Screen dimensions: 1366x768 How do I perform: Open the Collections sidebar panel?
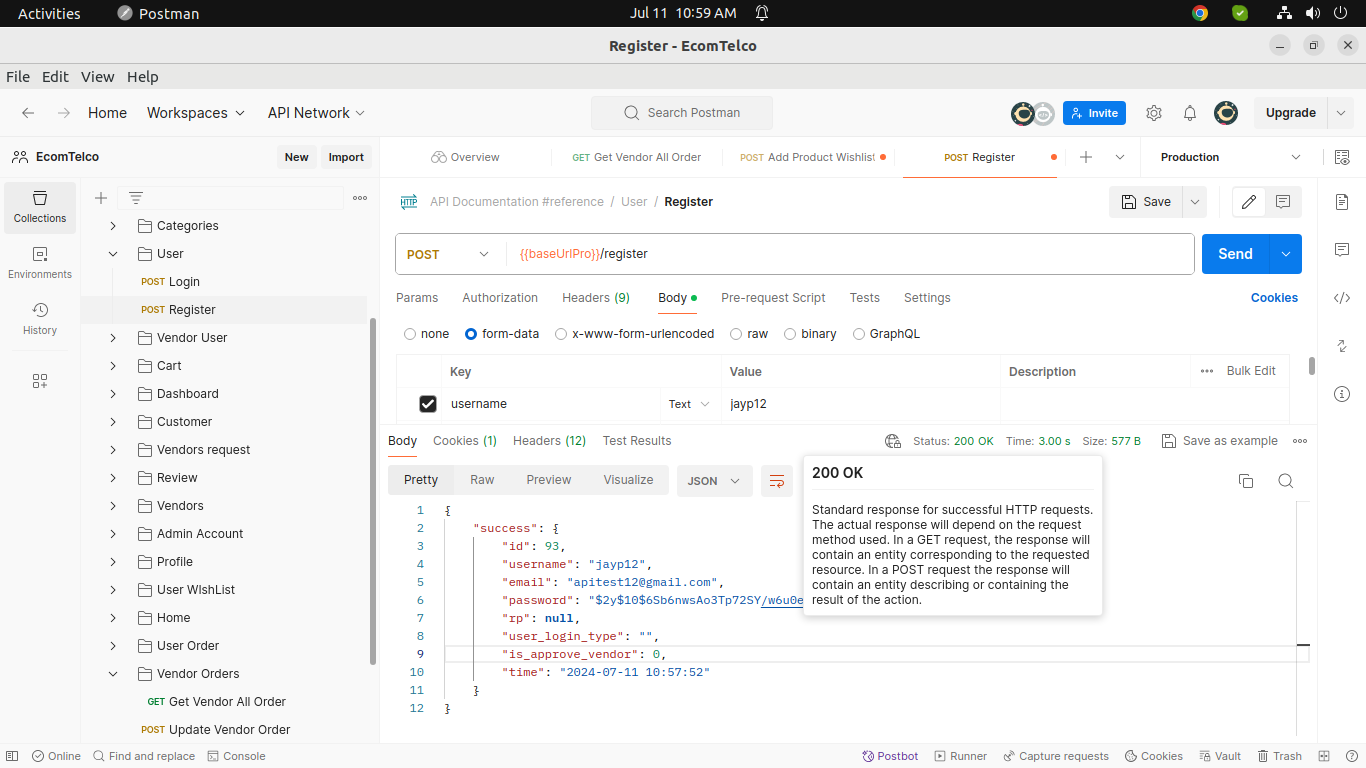[x=40, y=207]
